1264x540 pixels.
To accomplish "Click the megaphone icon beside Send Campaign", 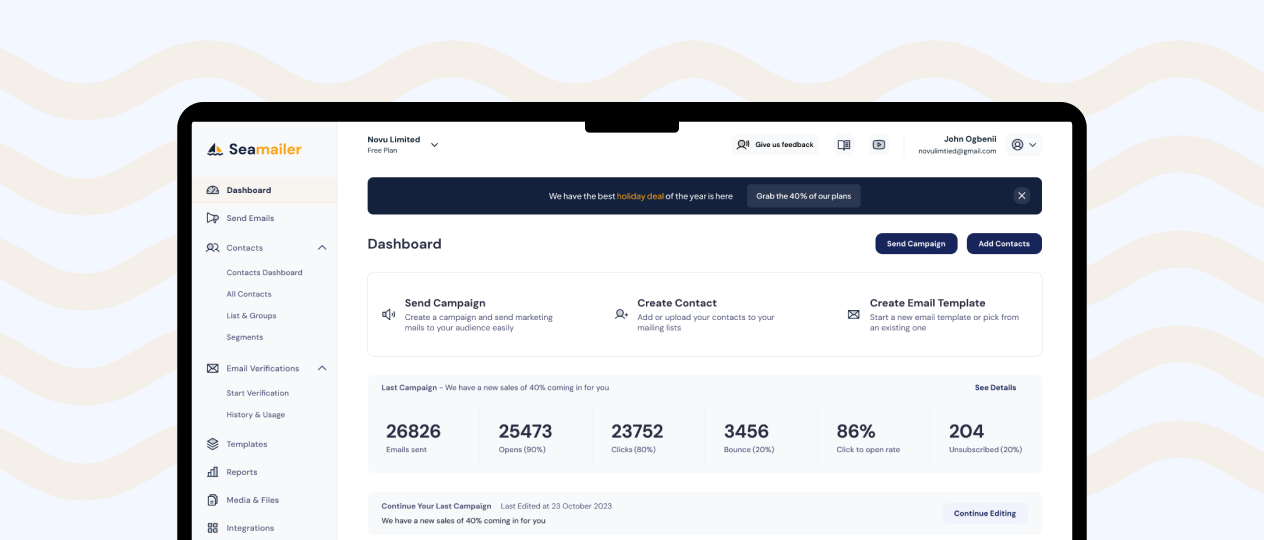I will point(389,314).
